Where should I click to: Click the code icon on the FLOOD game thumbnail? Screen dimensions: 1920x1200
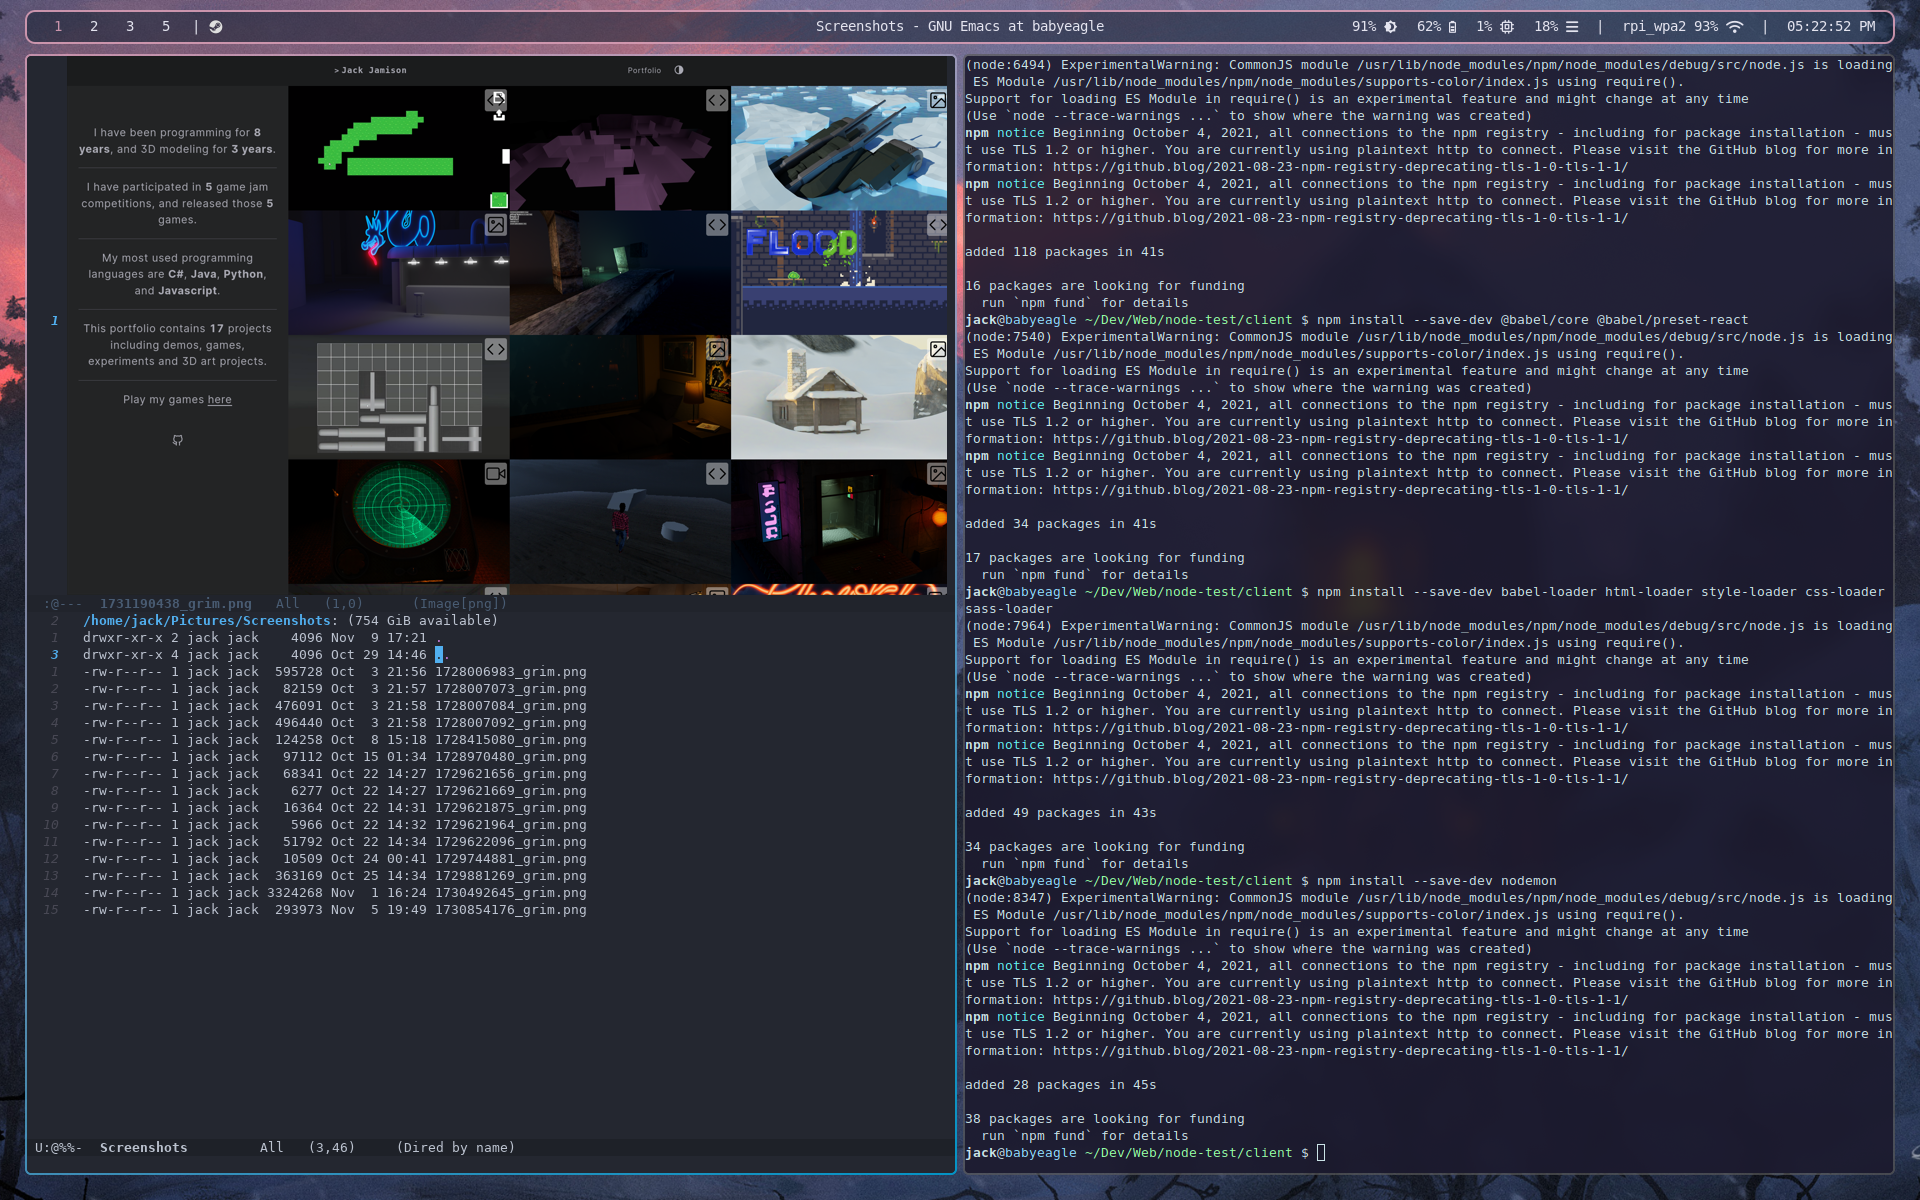coord(938,224)
